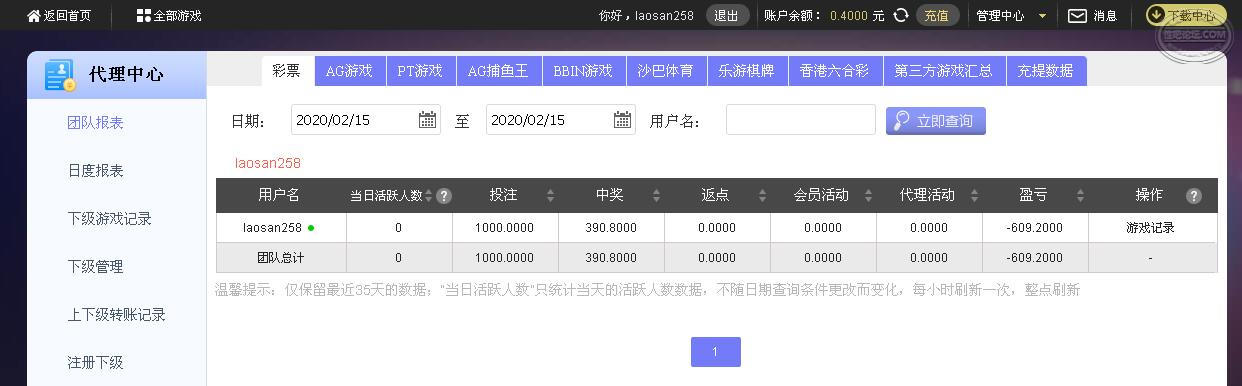The width and height of the screenshot is (1242, 386).
Task: Sort table by 代理活动 column arrows
Action: click(974, 196)
